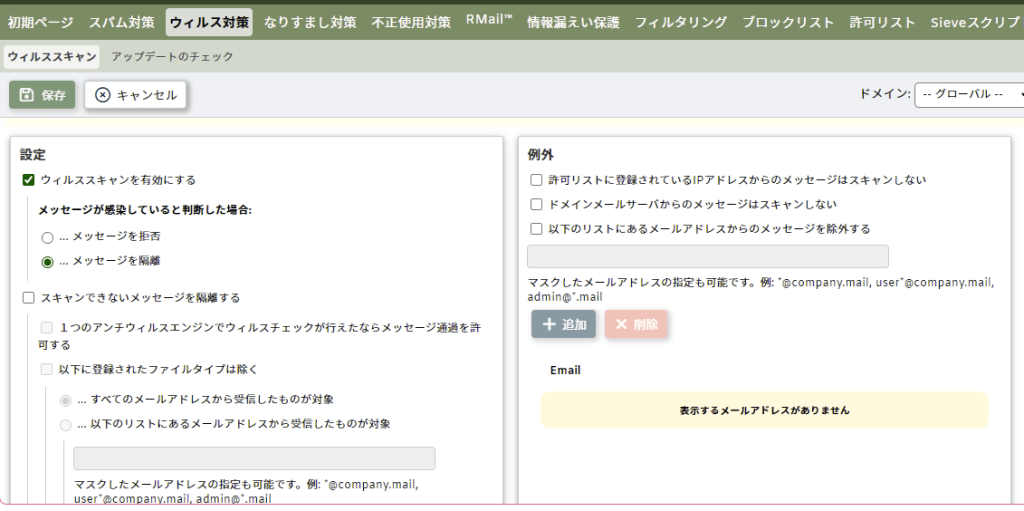Click the 削除 delete button
The width and height of the screenshot is (1024, 511).
[636, 324]
